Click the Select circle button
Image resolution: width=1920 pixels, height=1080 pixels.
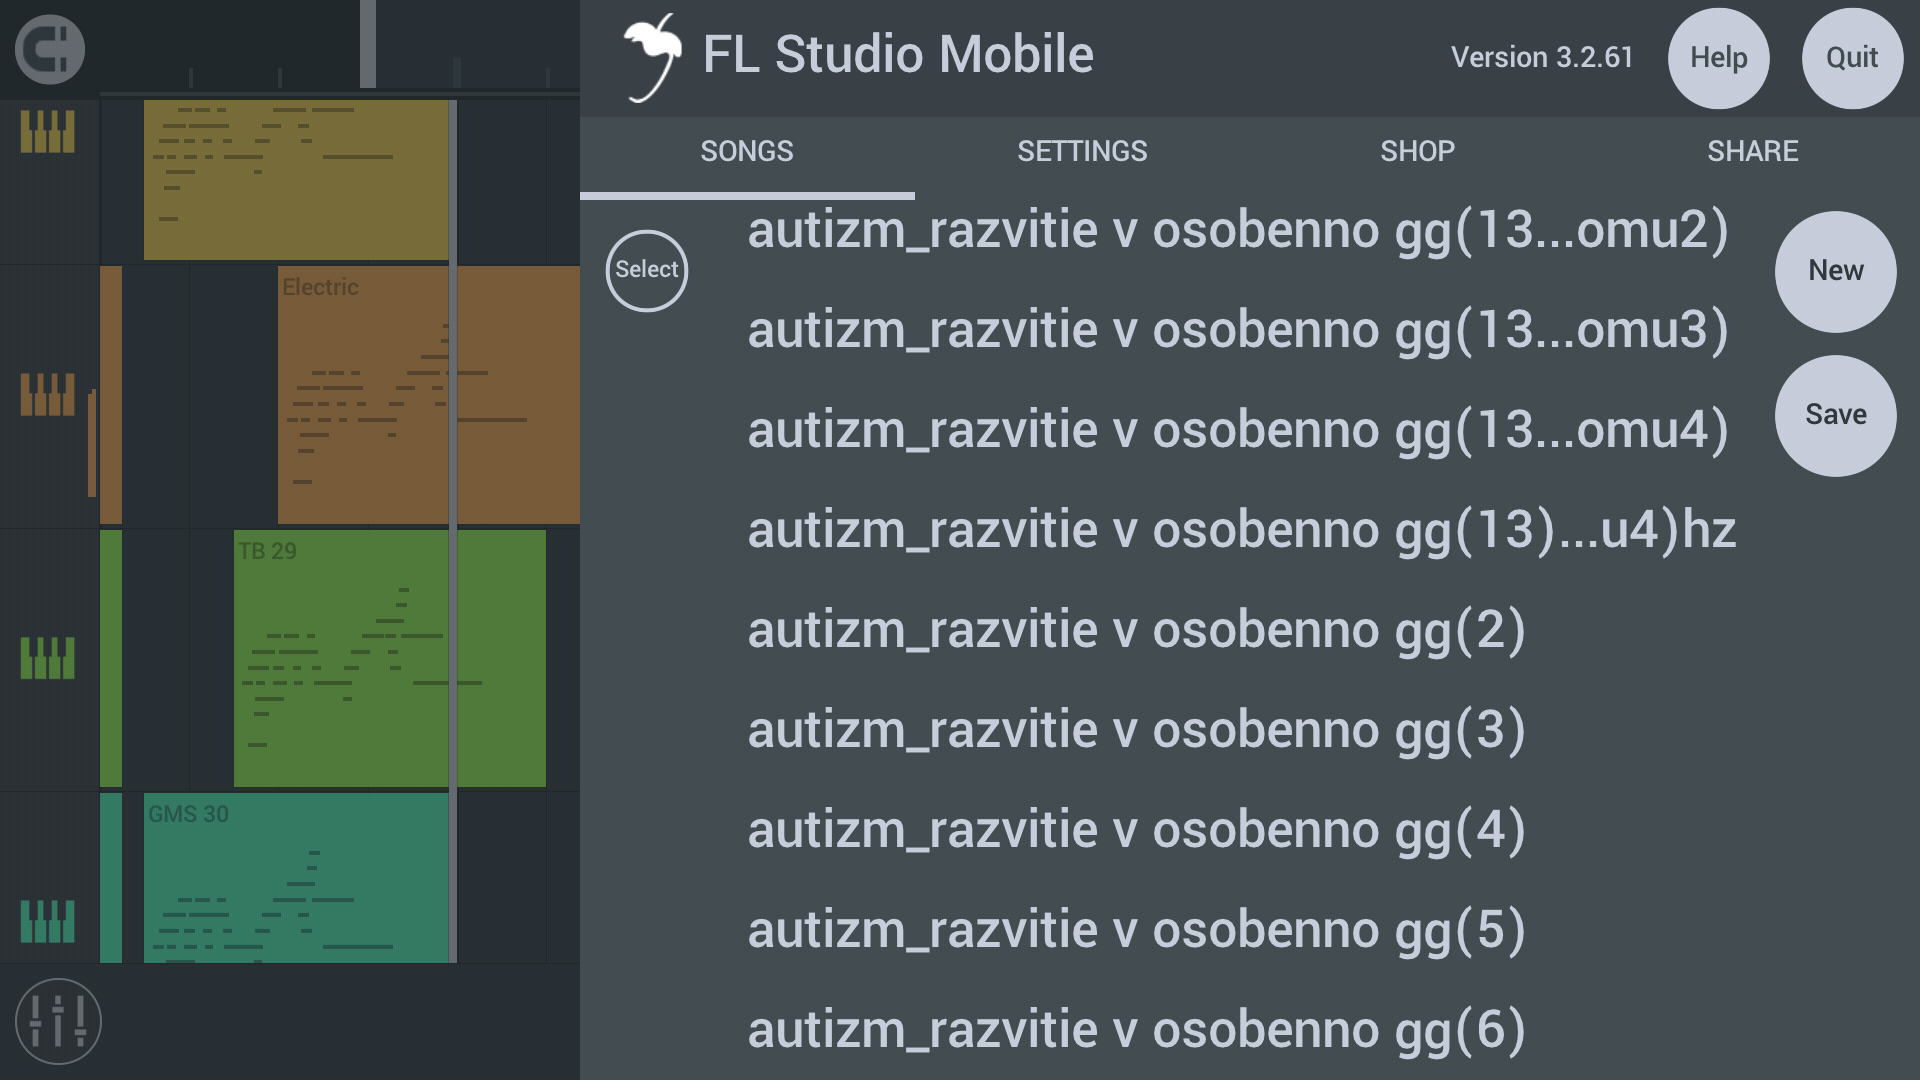point(645,270)
